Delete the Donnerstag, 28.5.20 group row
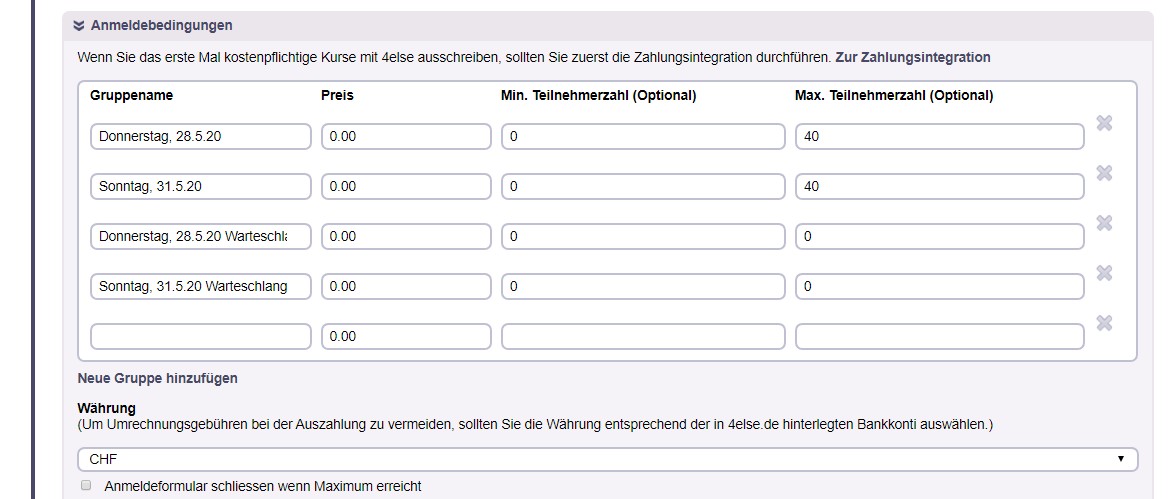The height and width of the screenshot is (499, 1175). [1104, 123]
